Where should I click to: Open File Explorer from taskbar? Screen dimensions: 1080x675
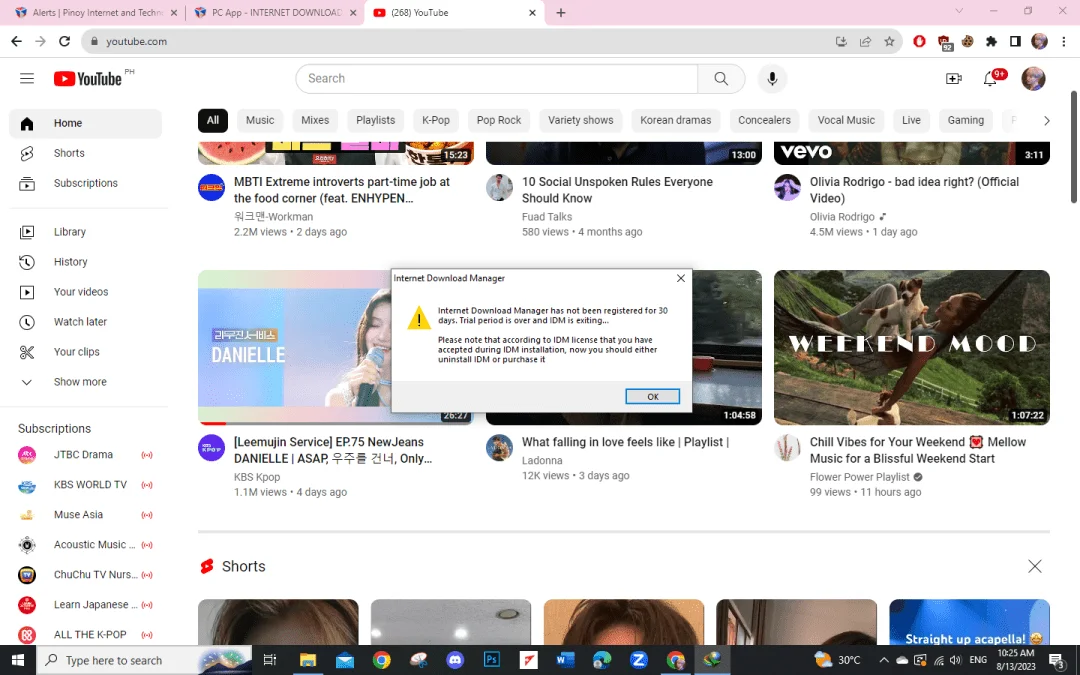point(307,660)
